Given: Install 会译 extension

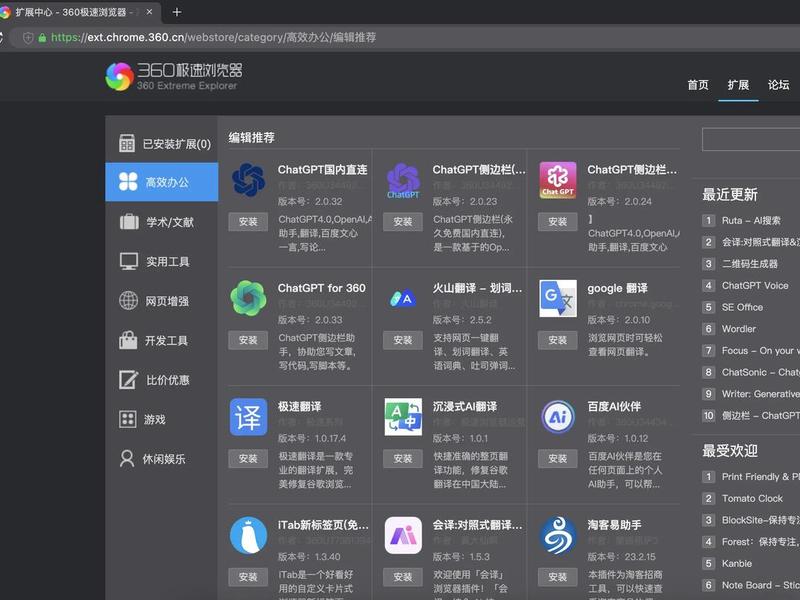Looking at the screenshot, I should coord(403,577).
